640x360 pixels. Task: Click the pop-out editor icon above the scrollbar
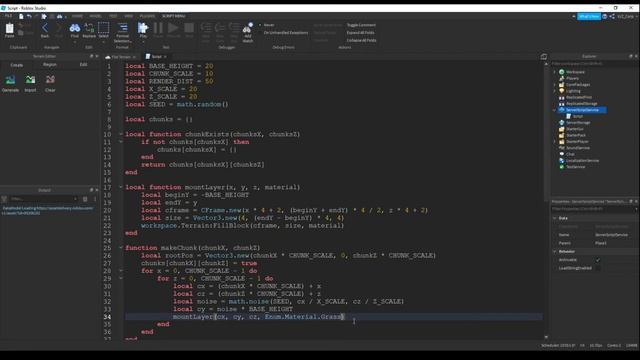click(544, 56)
